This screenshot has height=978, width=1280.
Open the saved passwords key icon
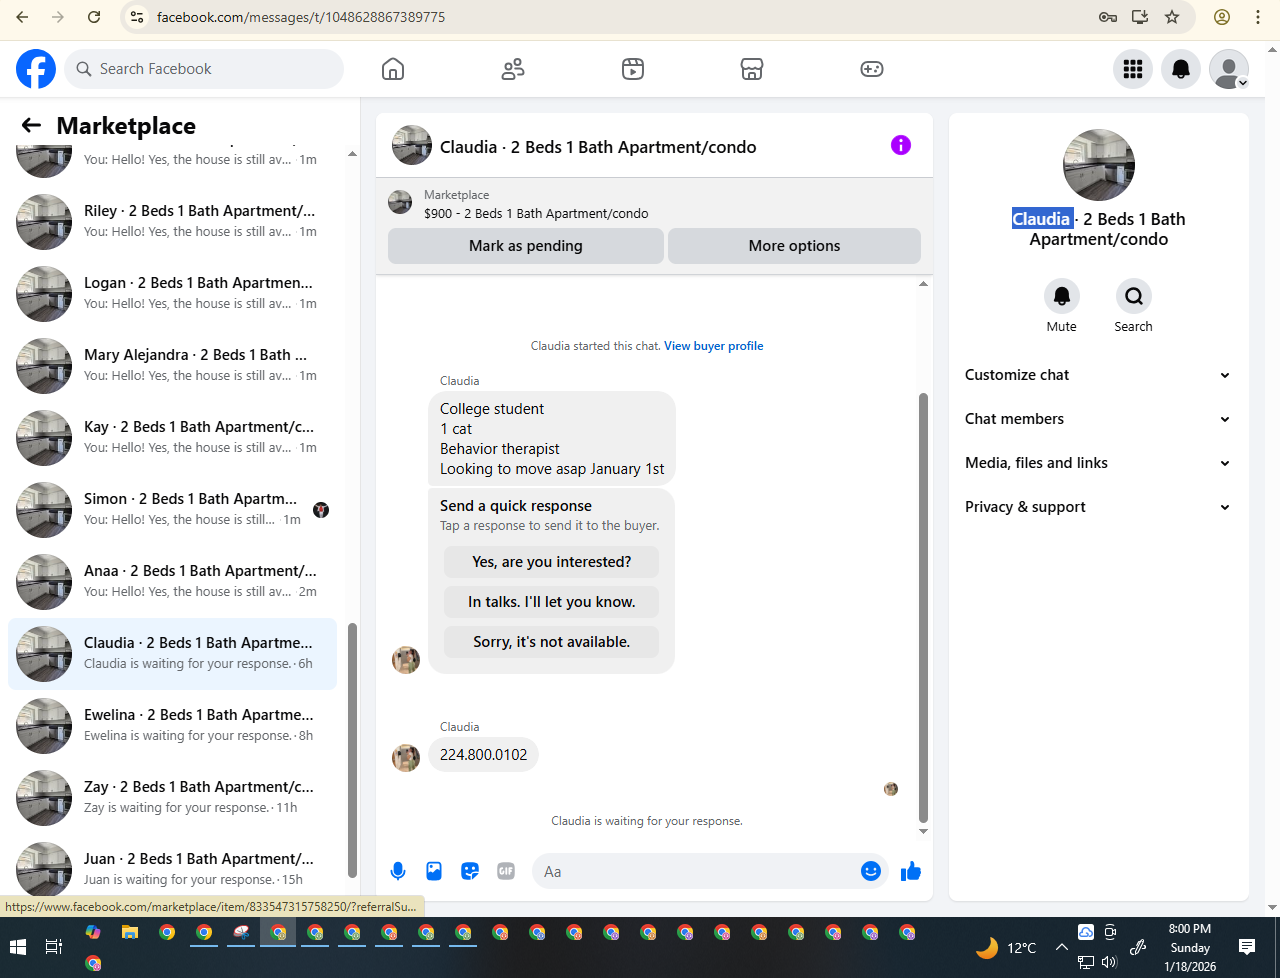[1108, 17]
